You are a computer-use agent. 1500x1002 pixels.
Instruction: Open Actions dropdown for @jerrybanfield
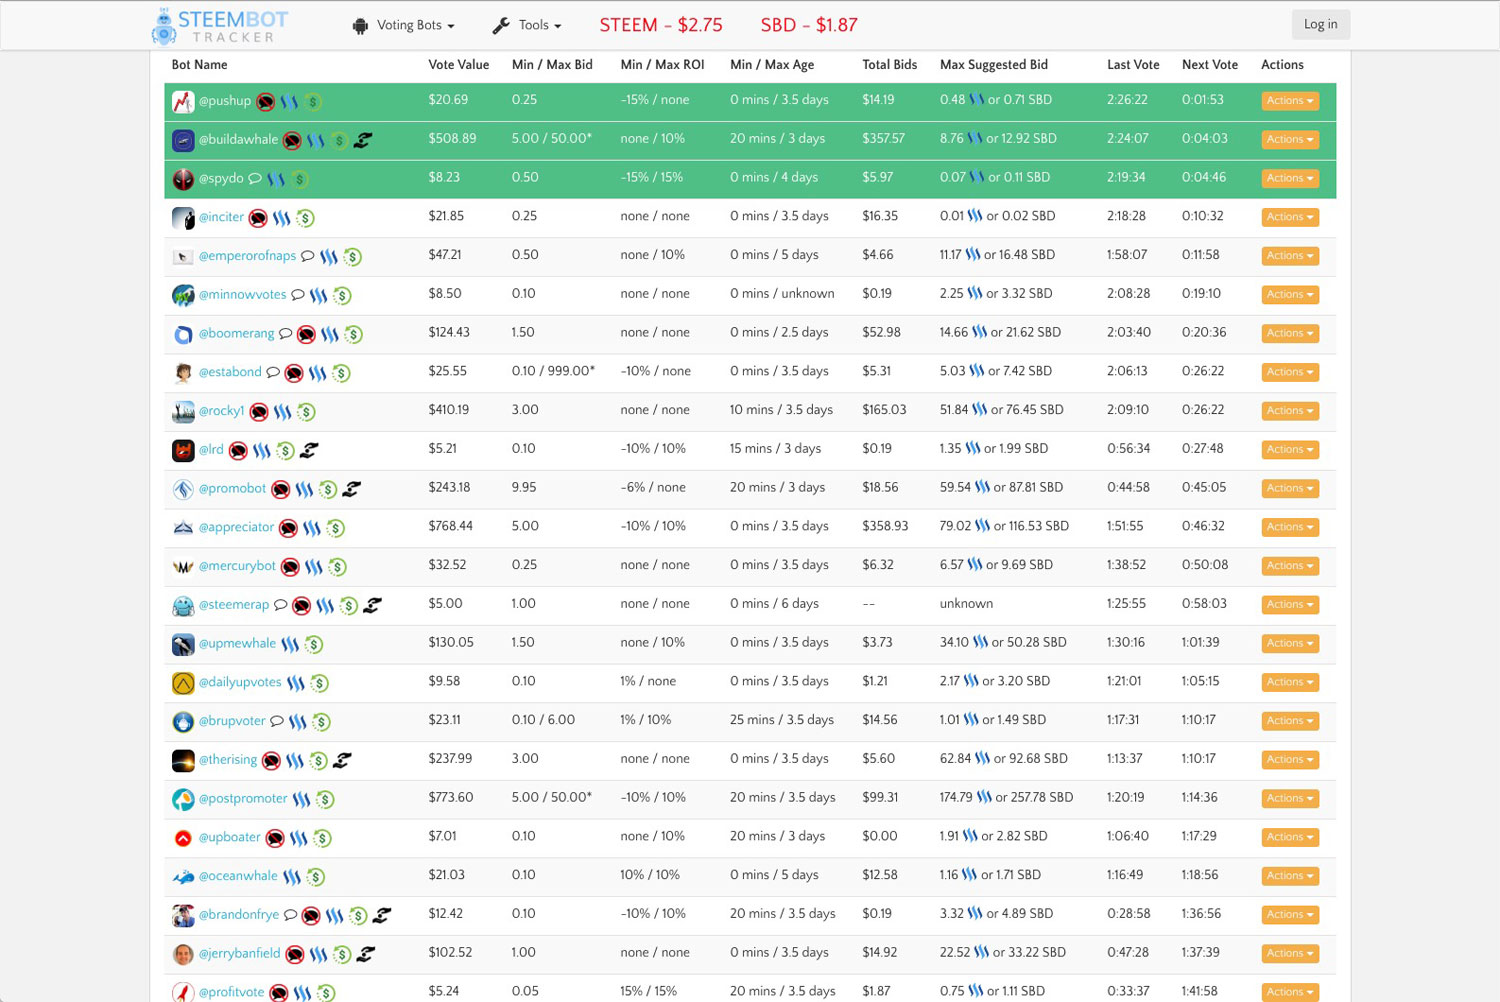[1290, 954]
